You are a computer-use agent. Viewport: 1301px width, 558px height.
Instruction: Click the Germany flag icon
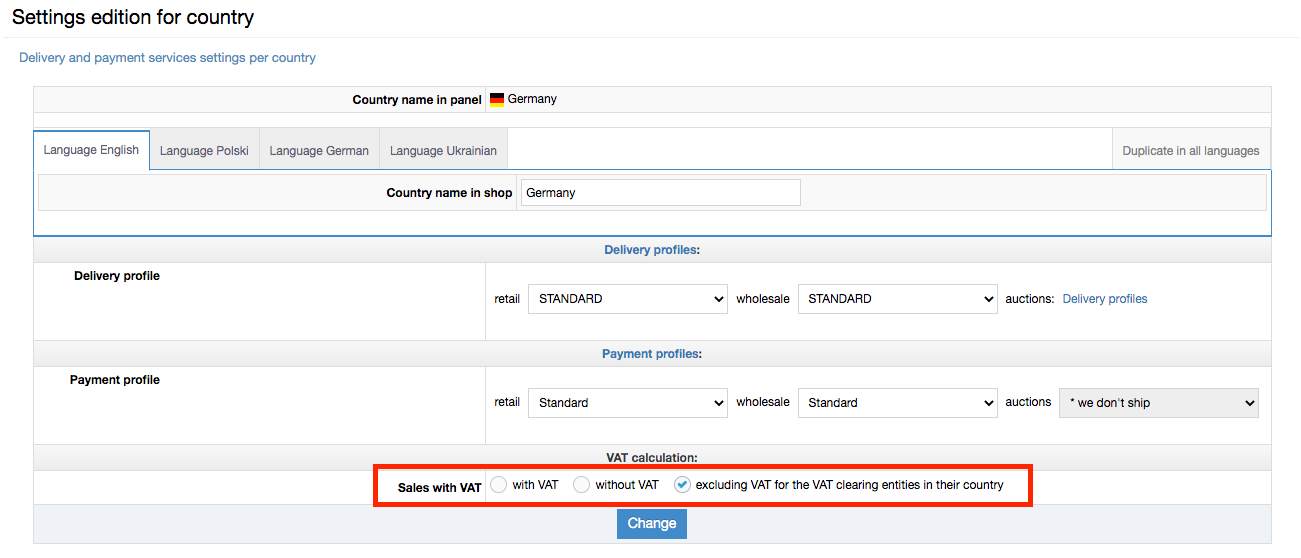(496, 100)
